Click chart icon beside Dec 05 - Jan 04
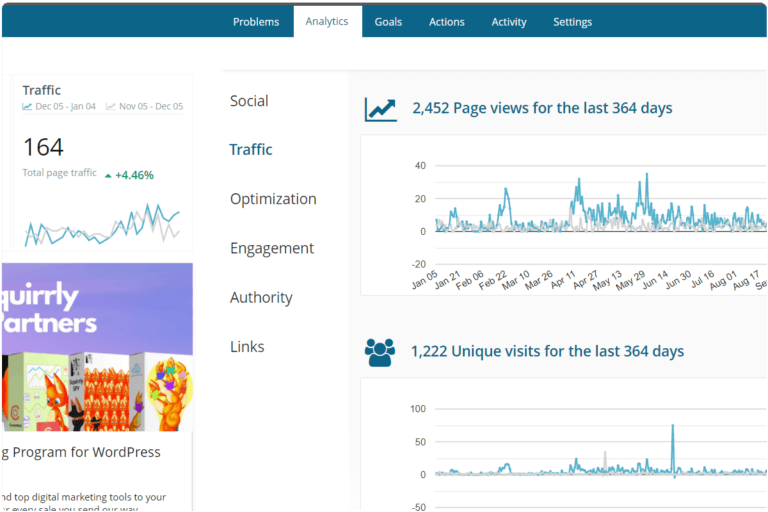 click(27, 106)
